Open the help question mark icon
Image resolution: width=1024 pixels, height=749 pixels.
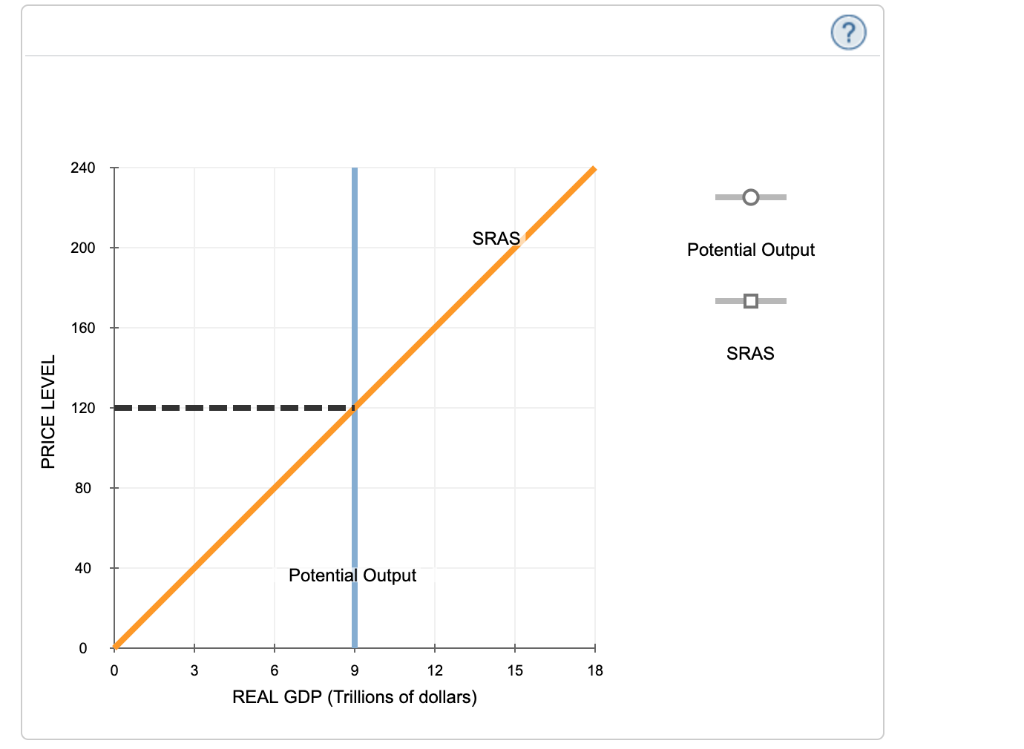(848, 32)
